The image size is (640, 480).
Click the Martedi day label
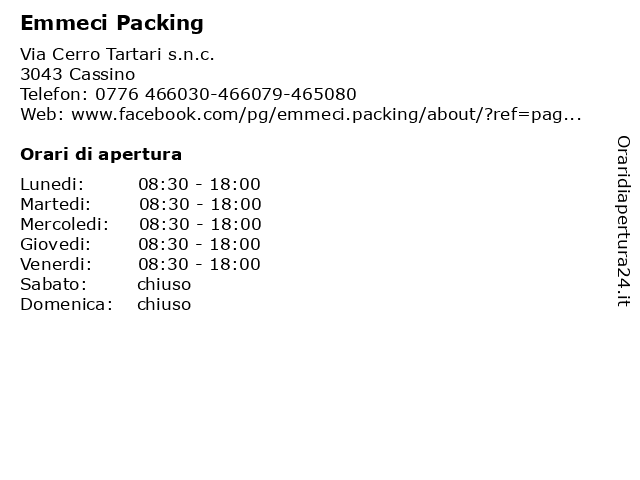point(56,204)
